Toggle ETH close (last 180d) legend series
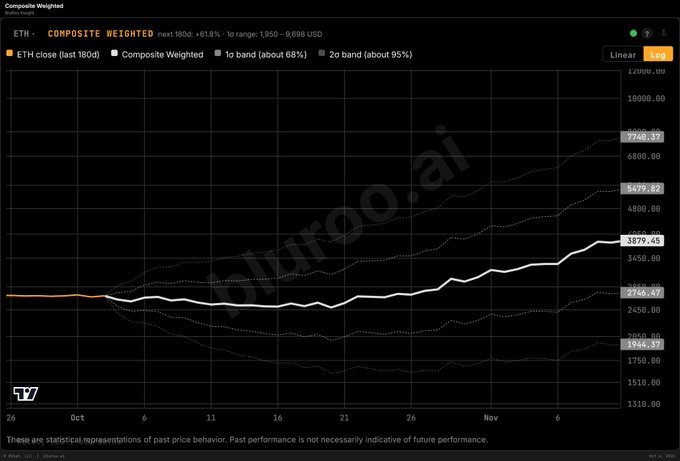This screenshot has width=680, height=461. (x=53, y=55)
